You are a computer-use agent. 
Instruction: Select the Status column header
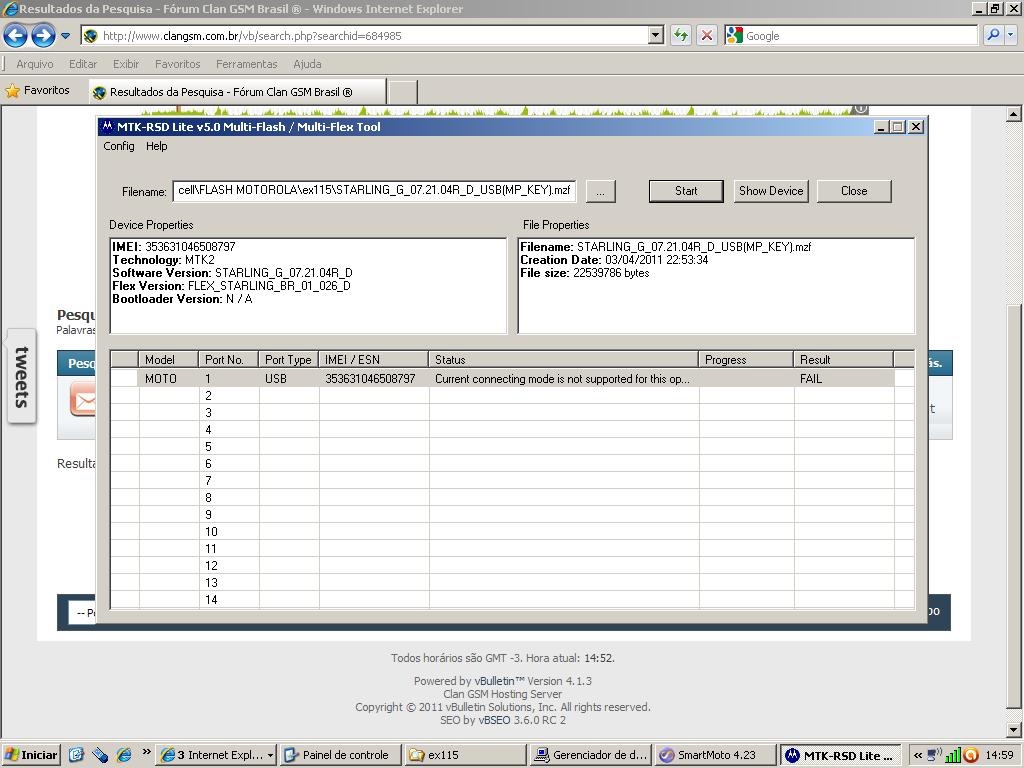(564, 360)
